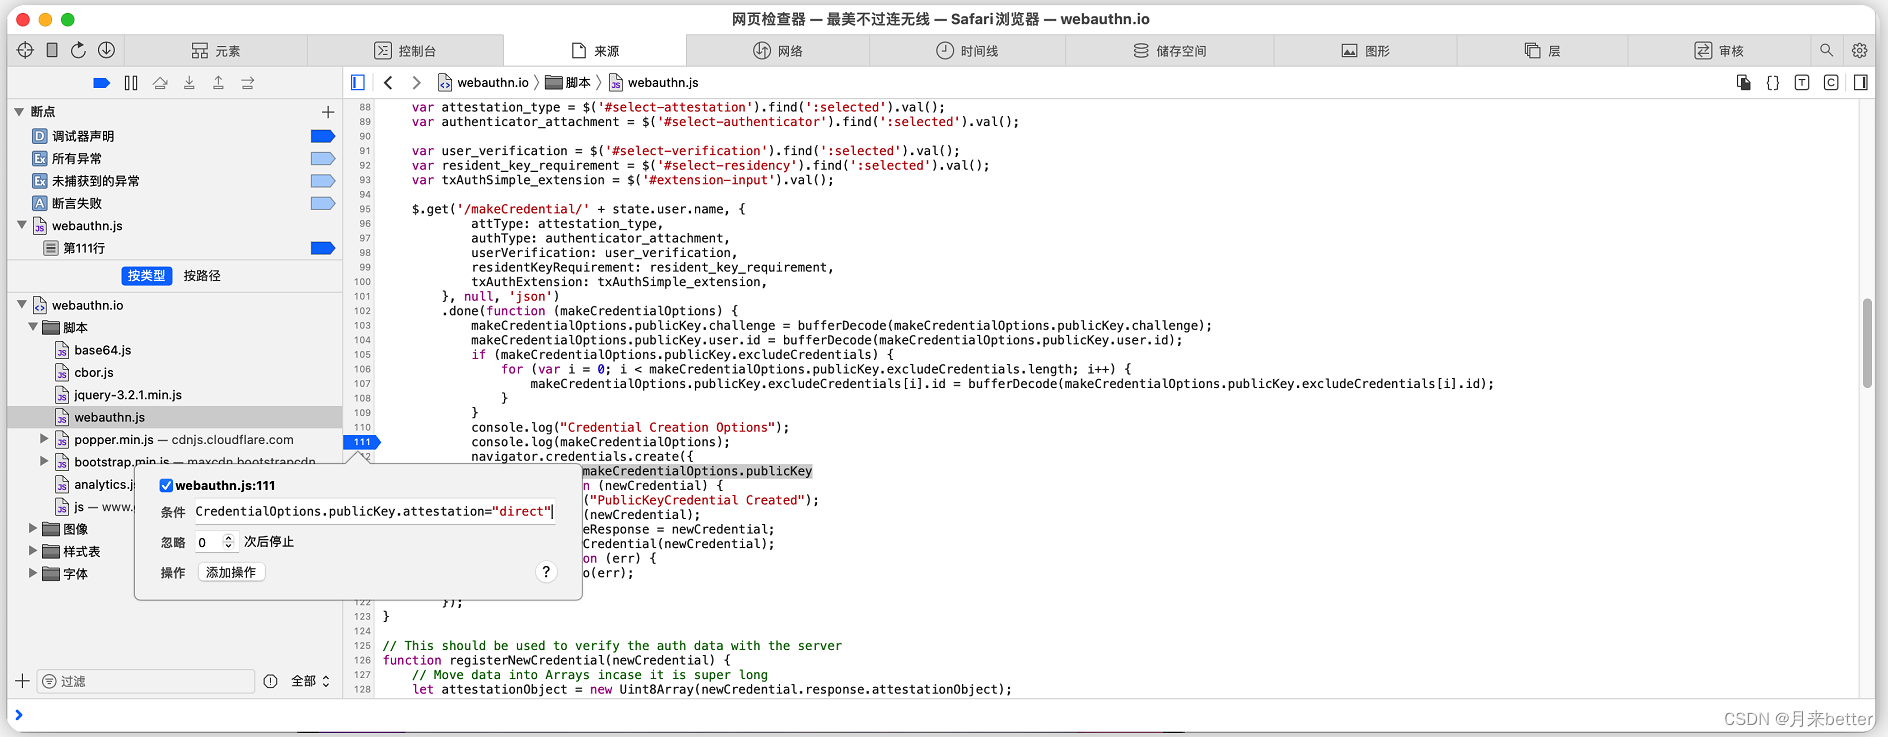The height and width of the screenshot is (737, 1888).
Task: Click the pretty print curly braces icon
Action: [1773, 83]
